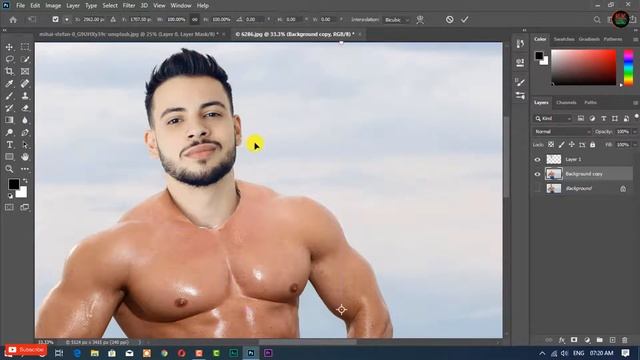640x360 pixels.
Task: Toggle lock transparent pixels
Action: point(551,144)
